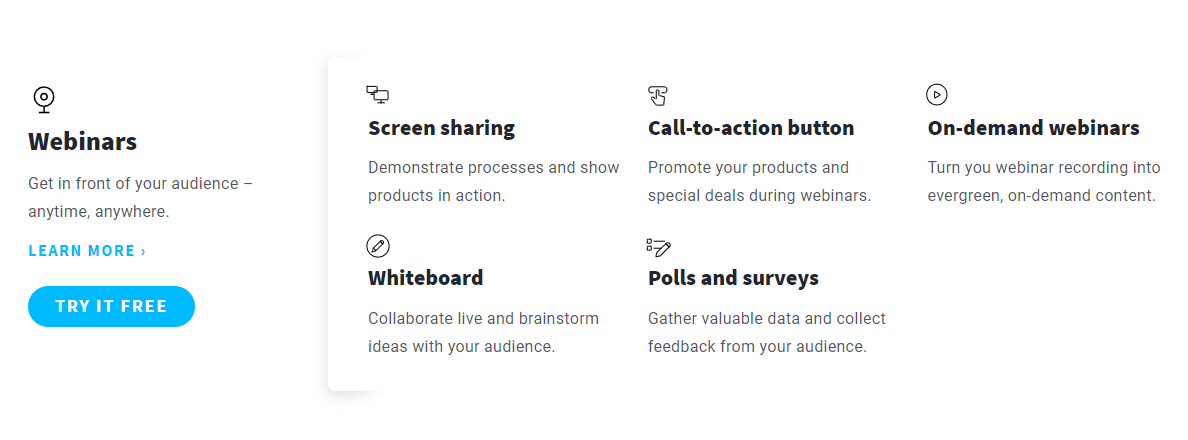Viewport: 1188px width, 440px height.
Task: Click the 'Gather valuable data' description text
Action: (767, 332)
